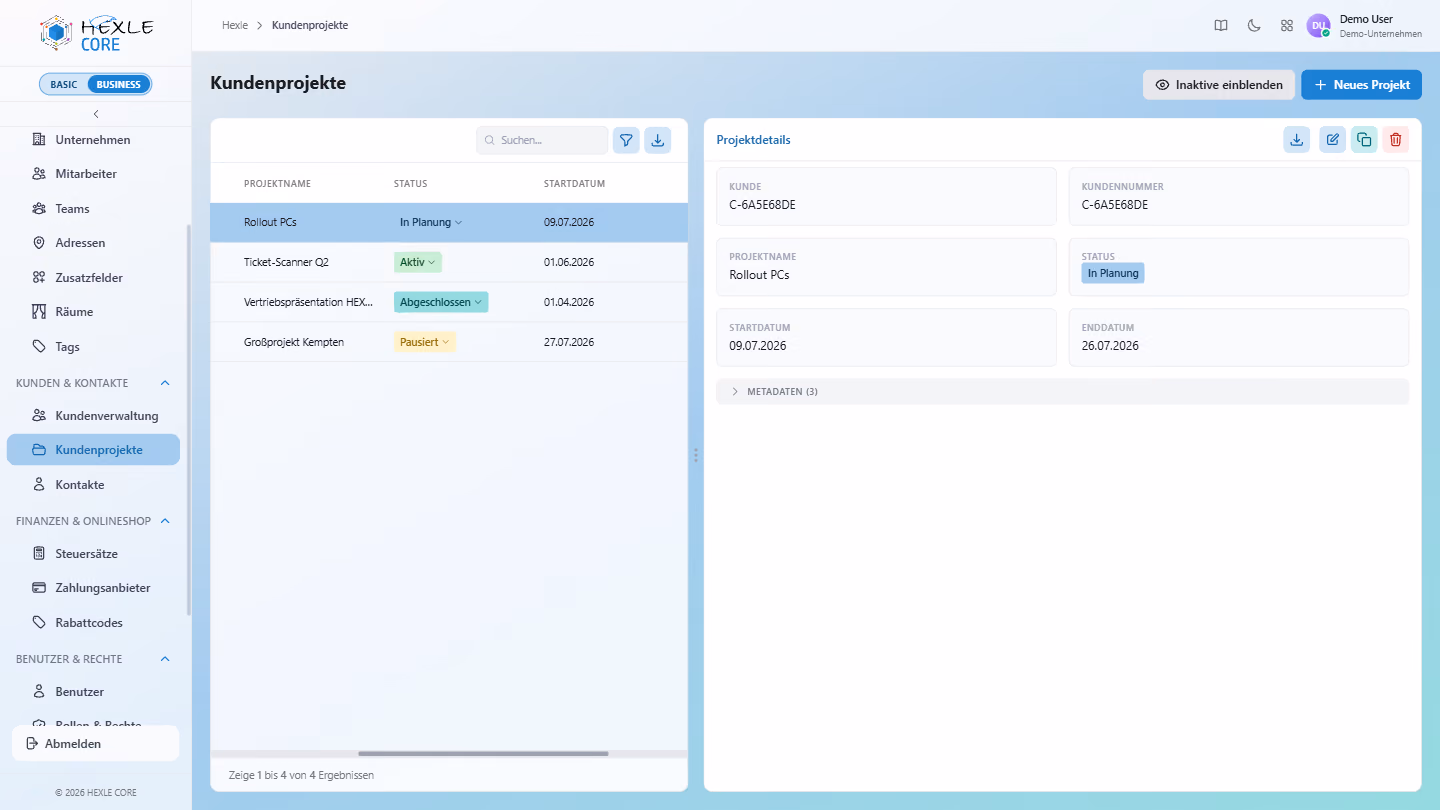Click the Enddatum value 26.07.2026
Image resolution: width=1440 pixels, height=810 pixels.
pyautogui.click(x=1110, y=346)
